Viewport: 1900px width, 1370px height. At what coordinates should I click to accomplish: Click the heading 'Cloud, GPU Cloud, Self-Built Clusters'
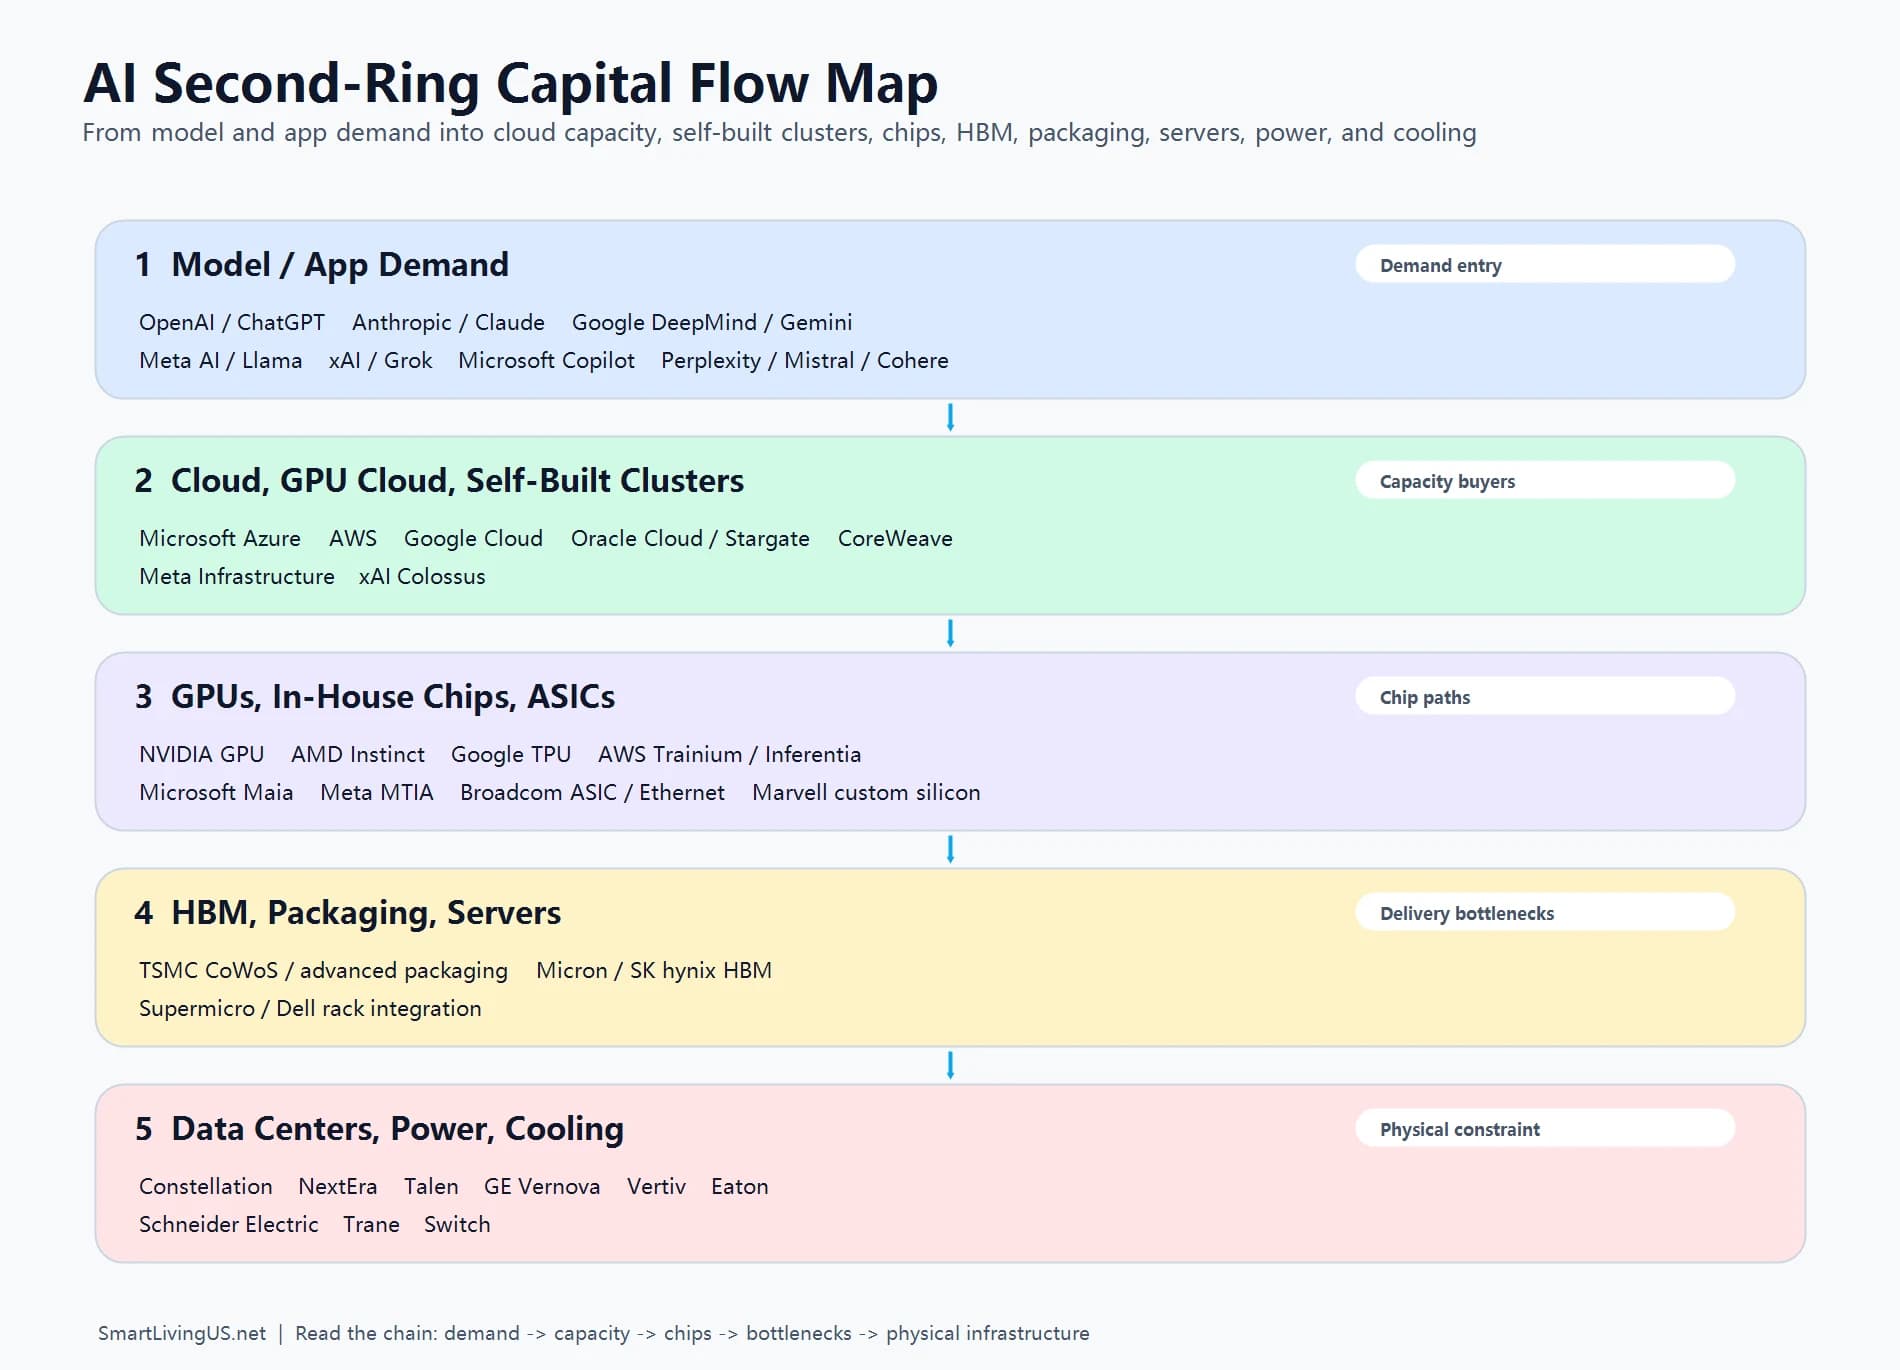pos(457,480)
